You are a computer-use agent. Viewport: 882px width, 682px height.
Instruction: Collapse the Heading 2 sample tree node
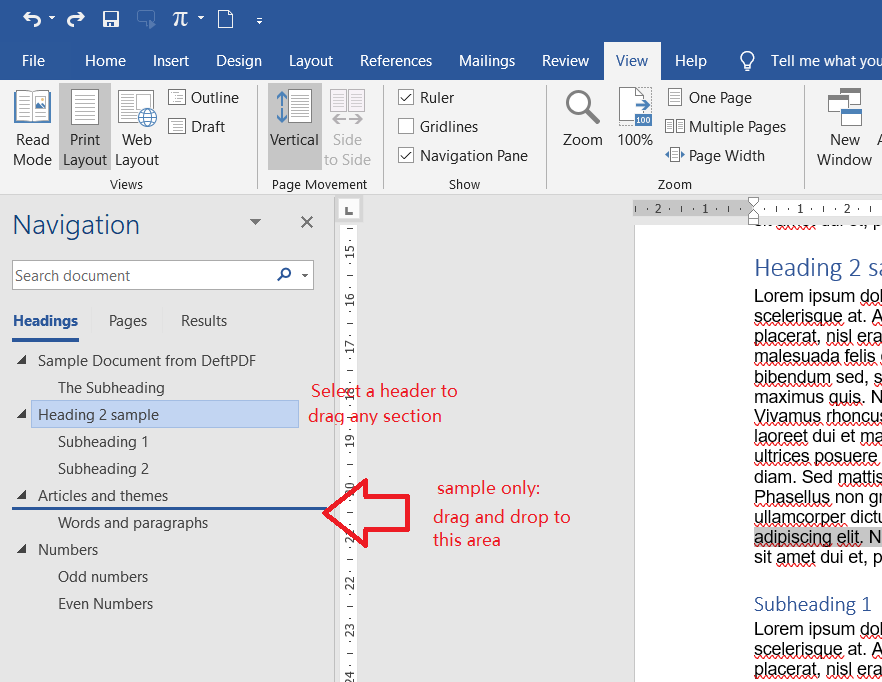22,414
